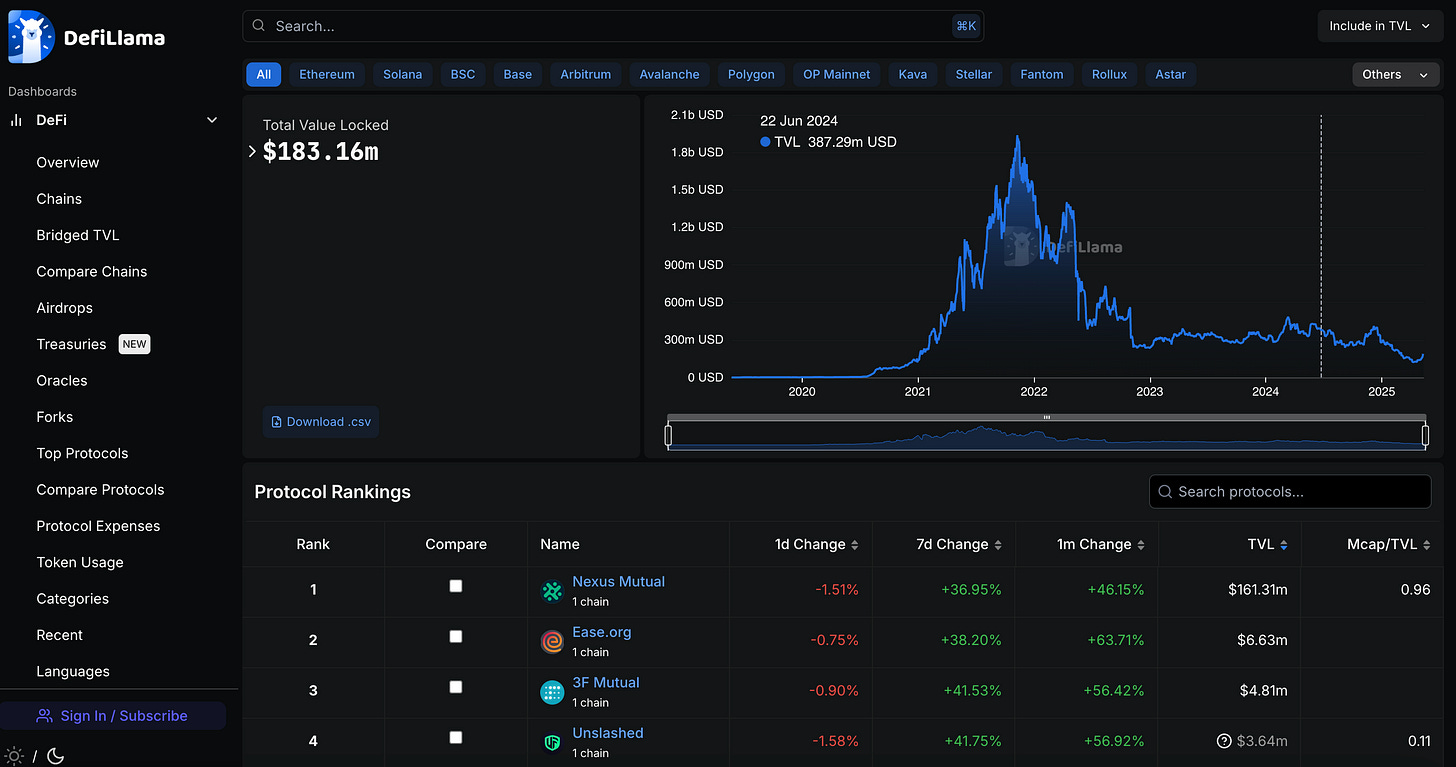1456x767 pixels.
Task: Select the Arbitrum chain tab
Action: pos(586,74)
